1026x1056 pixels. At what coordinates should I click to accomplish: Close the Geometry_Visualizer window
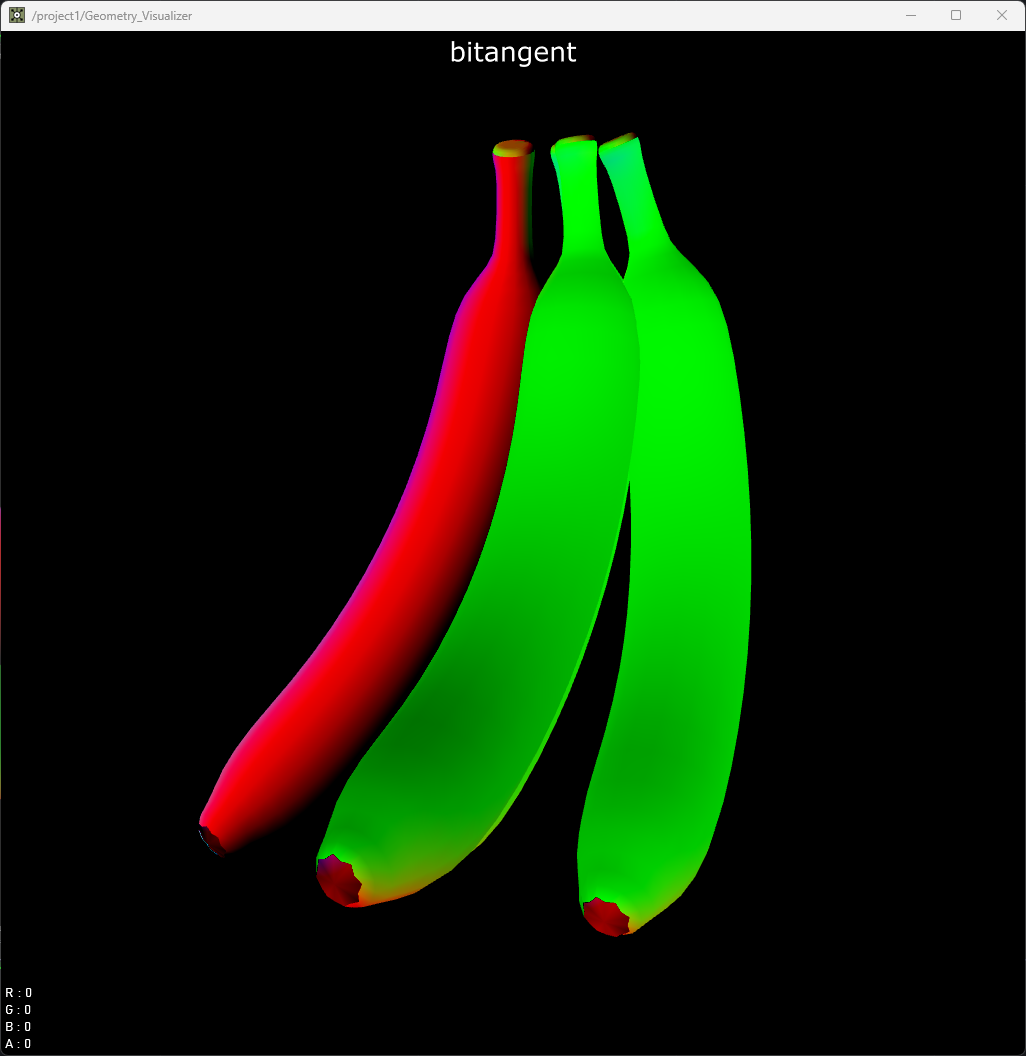tap(1002, 15)
